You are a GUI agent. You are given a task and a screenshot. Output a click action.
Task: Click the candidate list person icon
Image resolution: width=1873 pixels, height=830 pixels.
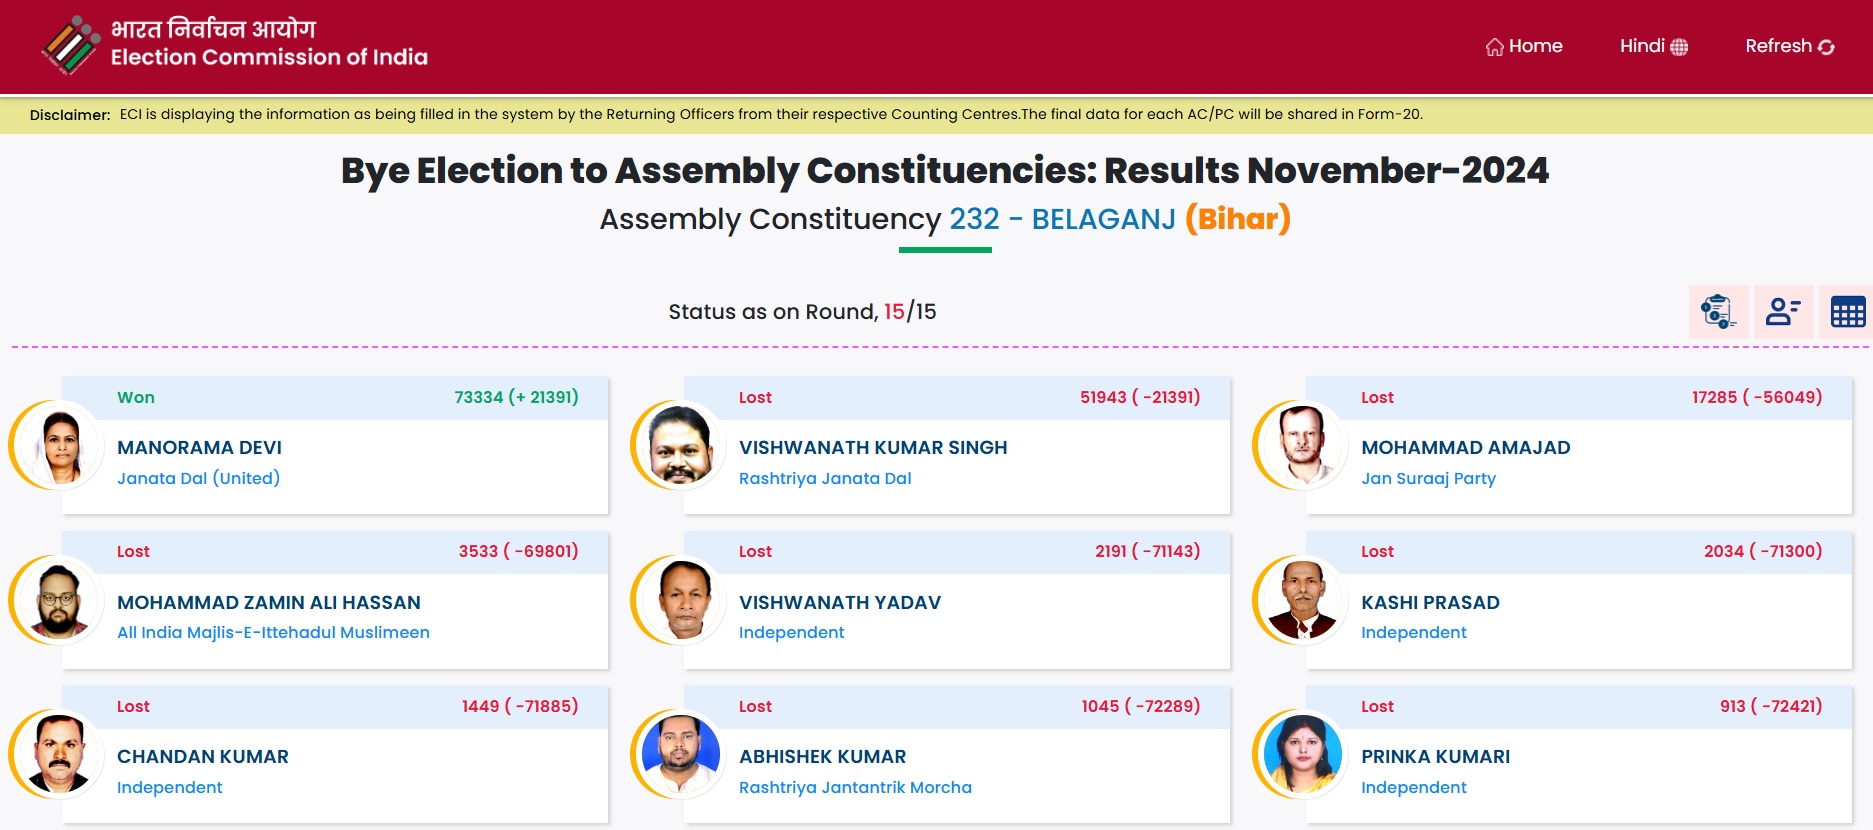click(x=1783, y=312)
